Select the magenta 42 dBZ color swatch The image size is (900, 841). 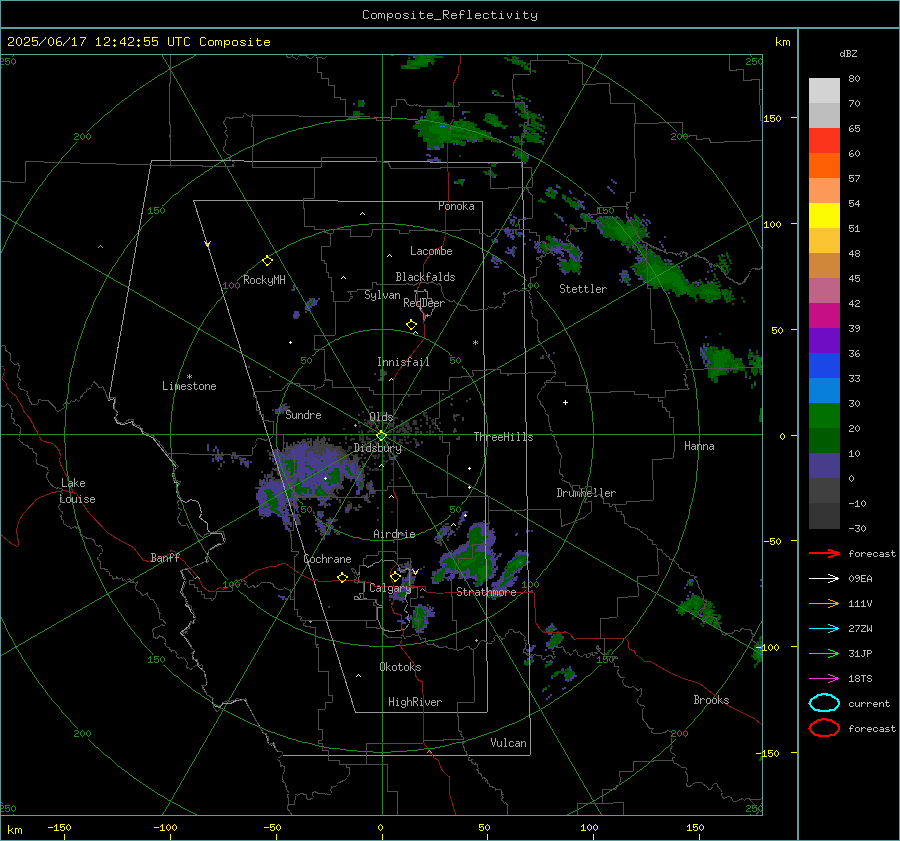[x=824, y=316]
